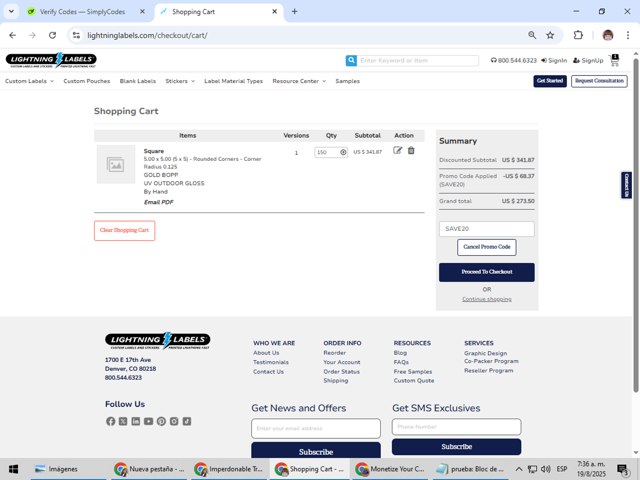Click the promo code field containing SAVE20

(x=487, y=229)
